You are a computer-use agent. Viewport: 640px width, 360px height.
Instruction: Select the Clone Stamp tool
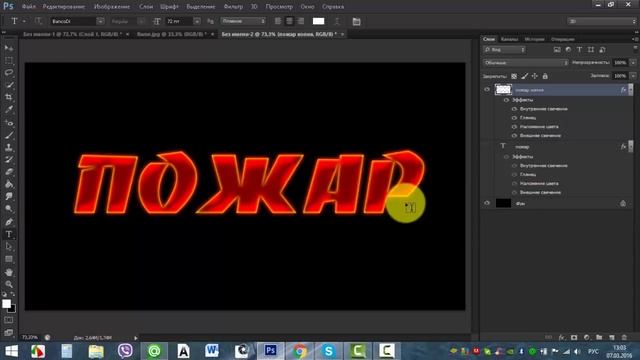pos(9,147)
